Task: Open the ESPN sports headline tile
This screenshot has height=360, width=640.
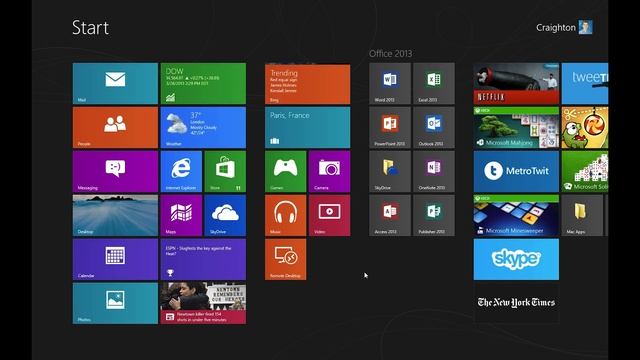Action: point(203,260)
